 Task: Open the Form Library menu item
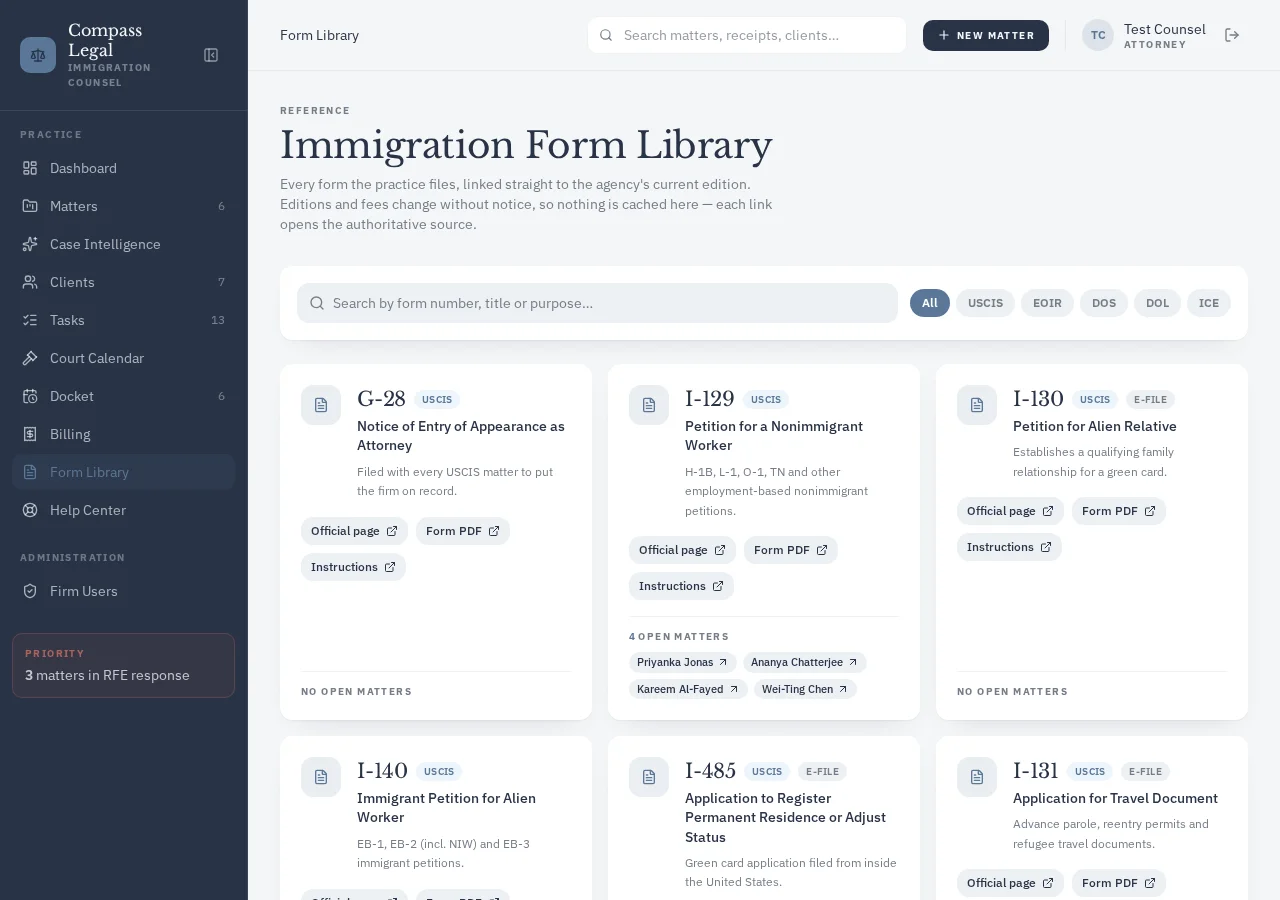[124, 472]
